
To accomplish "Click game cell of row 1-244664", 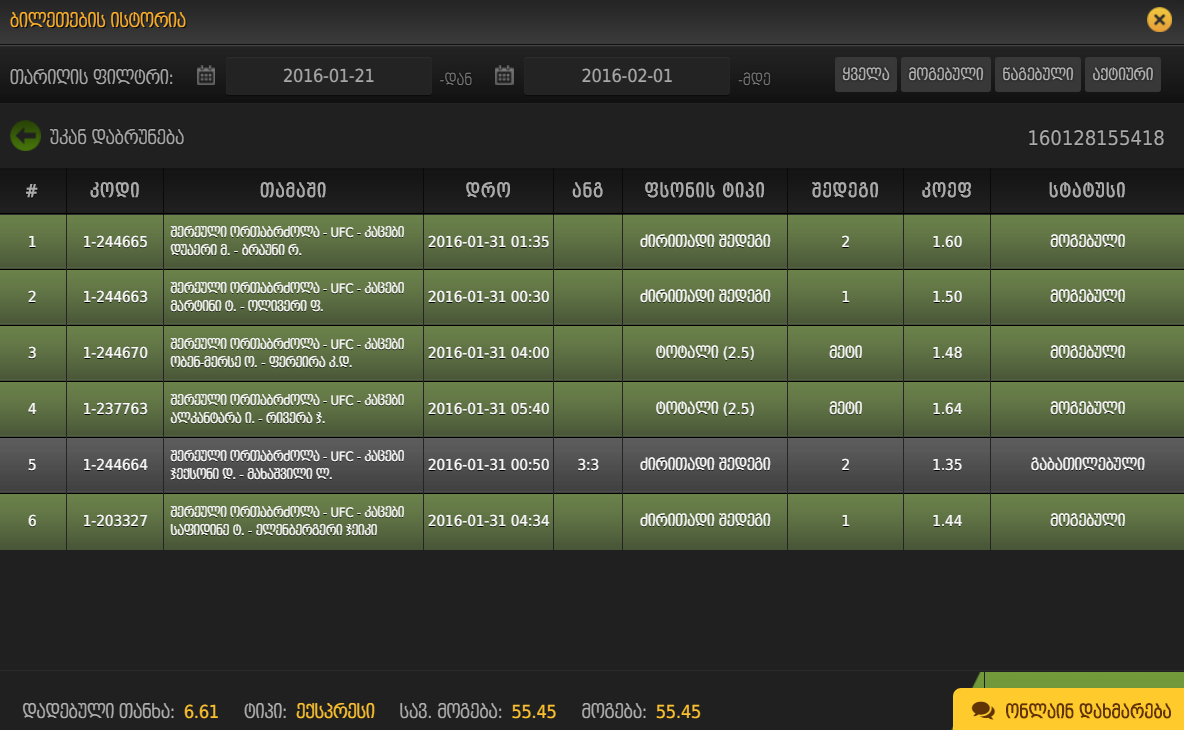I will [x=293, y=464].
